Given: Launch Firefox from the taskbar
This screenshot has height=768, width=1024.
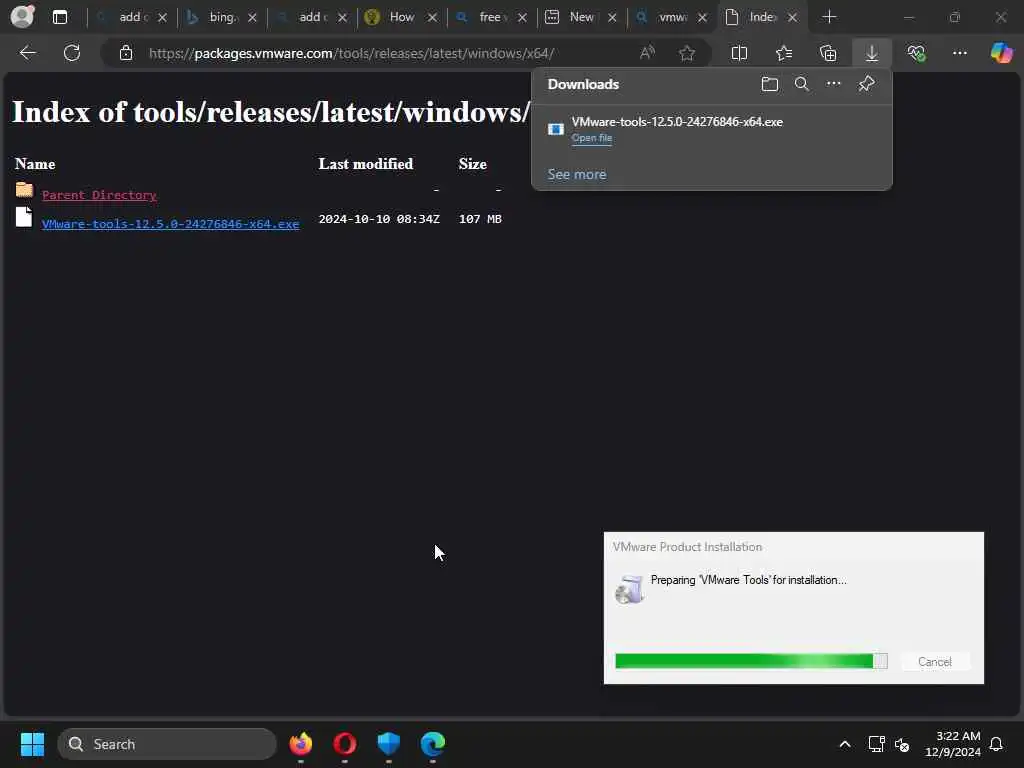Looking at the screenshot, I should coord(300,744).
